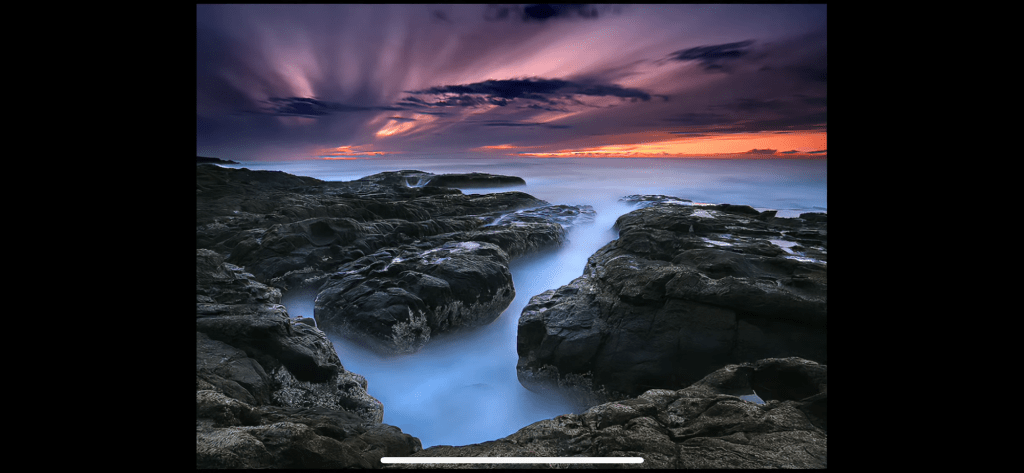Click the dark cloud at top center
This screenshot has height=473, width=1024.
(555, 12)
